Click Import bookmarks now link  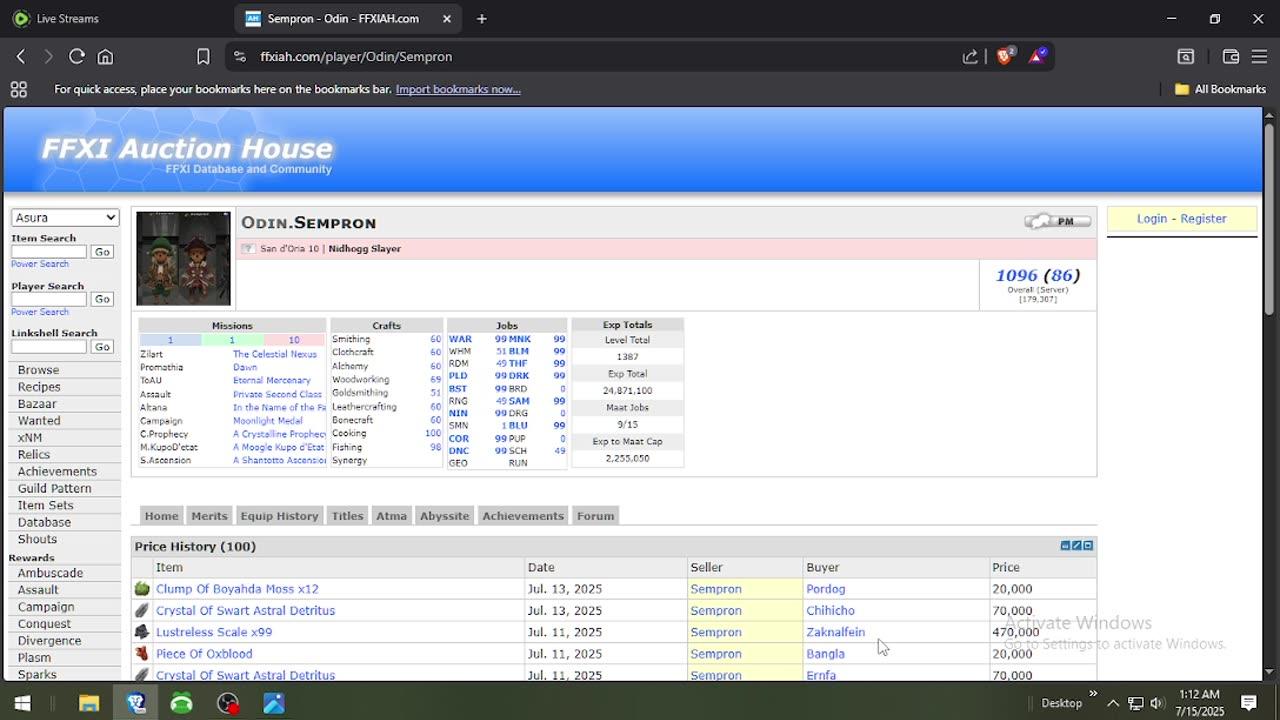(x=458, y=89)
